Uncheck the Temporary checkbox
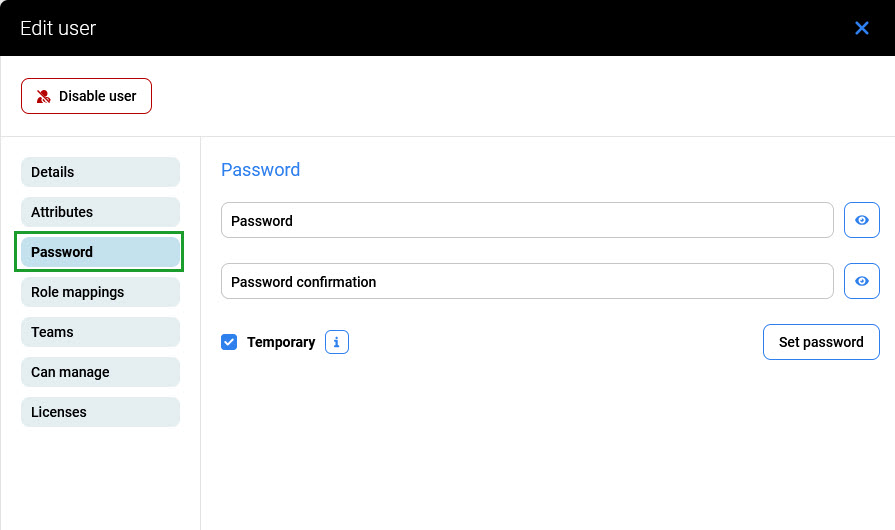Image resolution: width=895 pixels, height=530 pixels. (229, 342)
